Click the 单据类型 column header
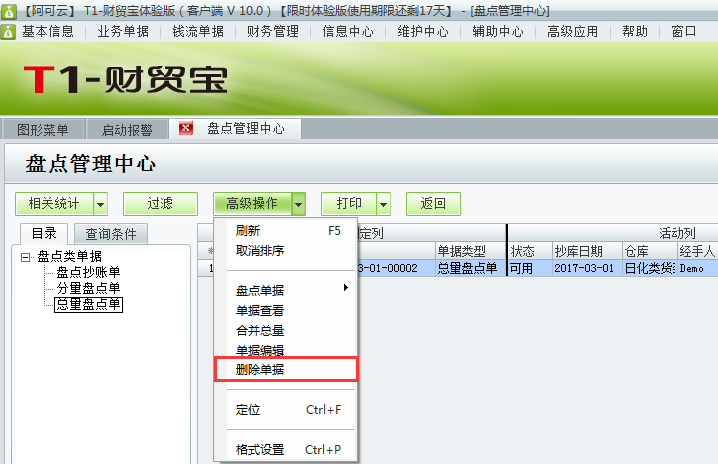 pos(470,251)
